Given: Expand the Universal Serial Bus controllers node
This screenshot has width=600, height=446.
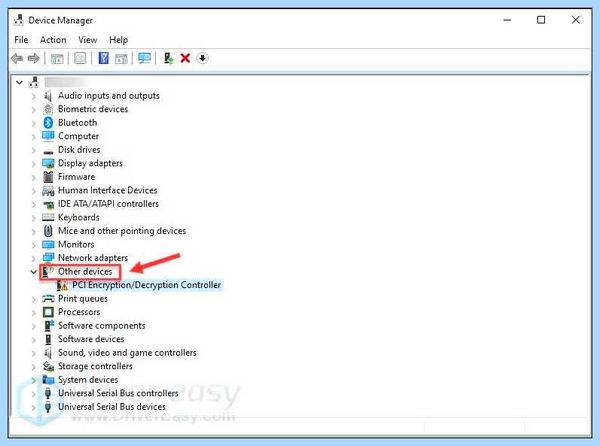Looking at the screenshot, I should [x=34, y=394].
